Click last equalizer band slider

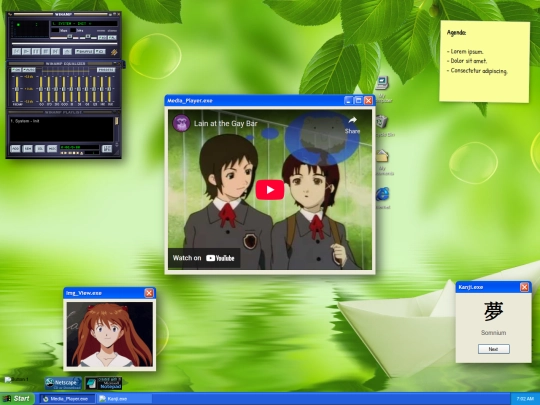(109, 89)
